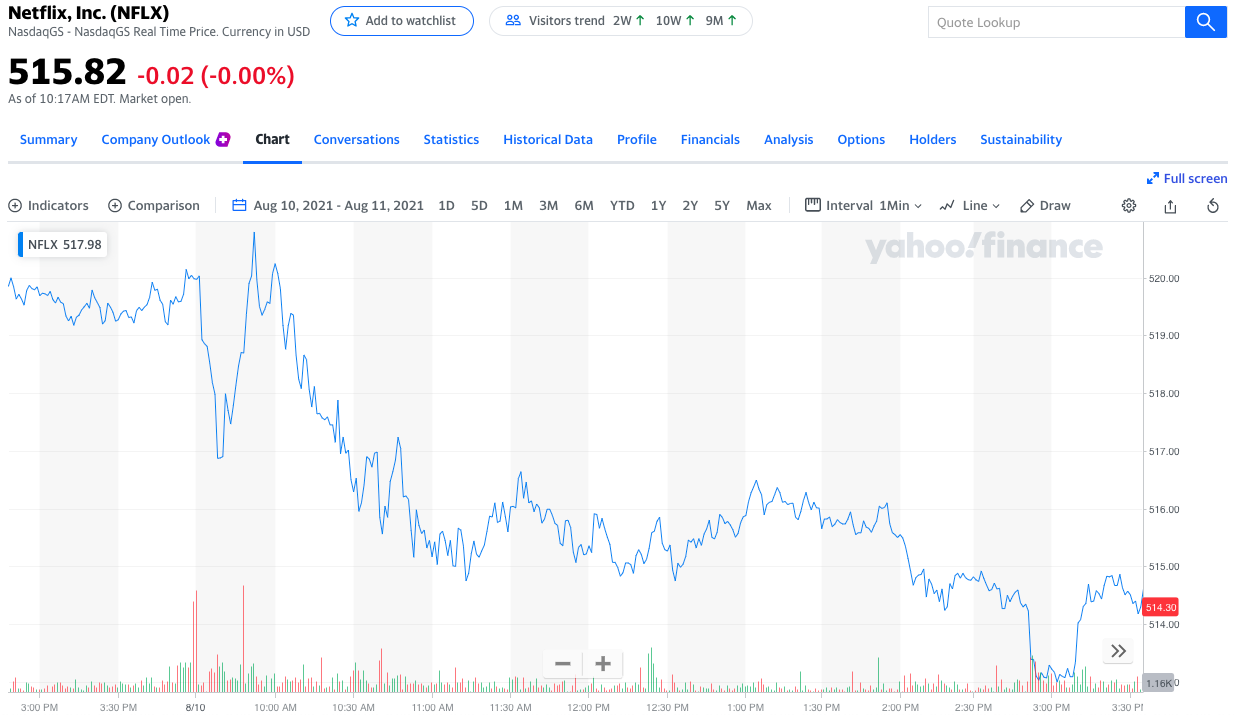The width and height of the screenshot is (1235, 715).
Task: Click the share chart icon
Action: [x=1170, y=205]
